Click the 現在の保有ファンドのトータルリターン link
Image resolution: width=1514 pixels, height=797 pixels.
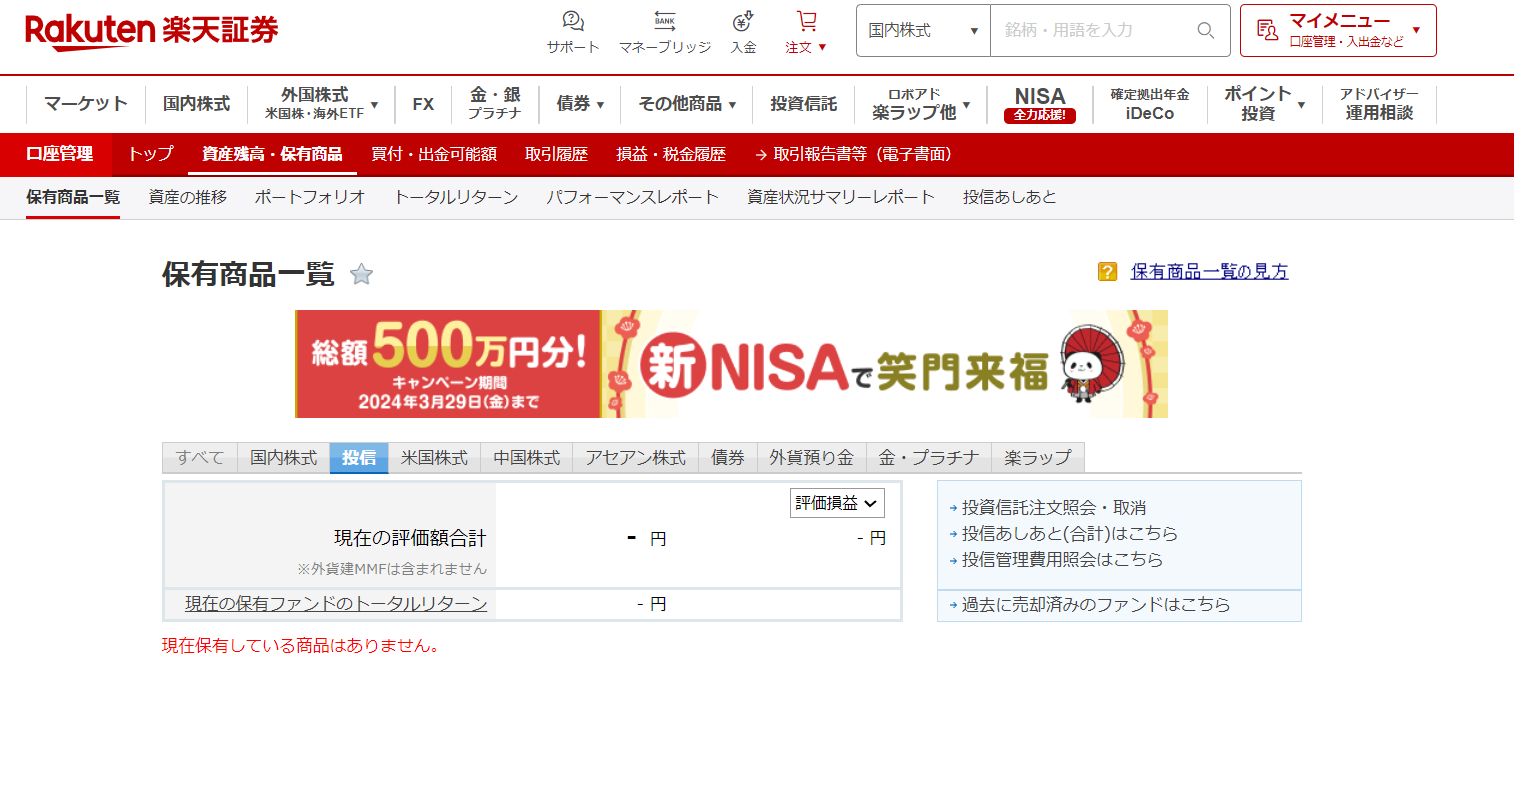click(x=336, y=604)
